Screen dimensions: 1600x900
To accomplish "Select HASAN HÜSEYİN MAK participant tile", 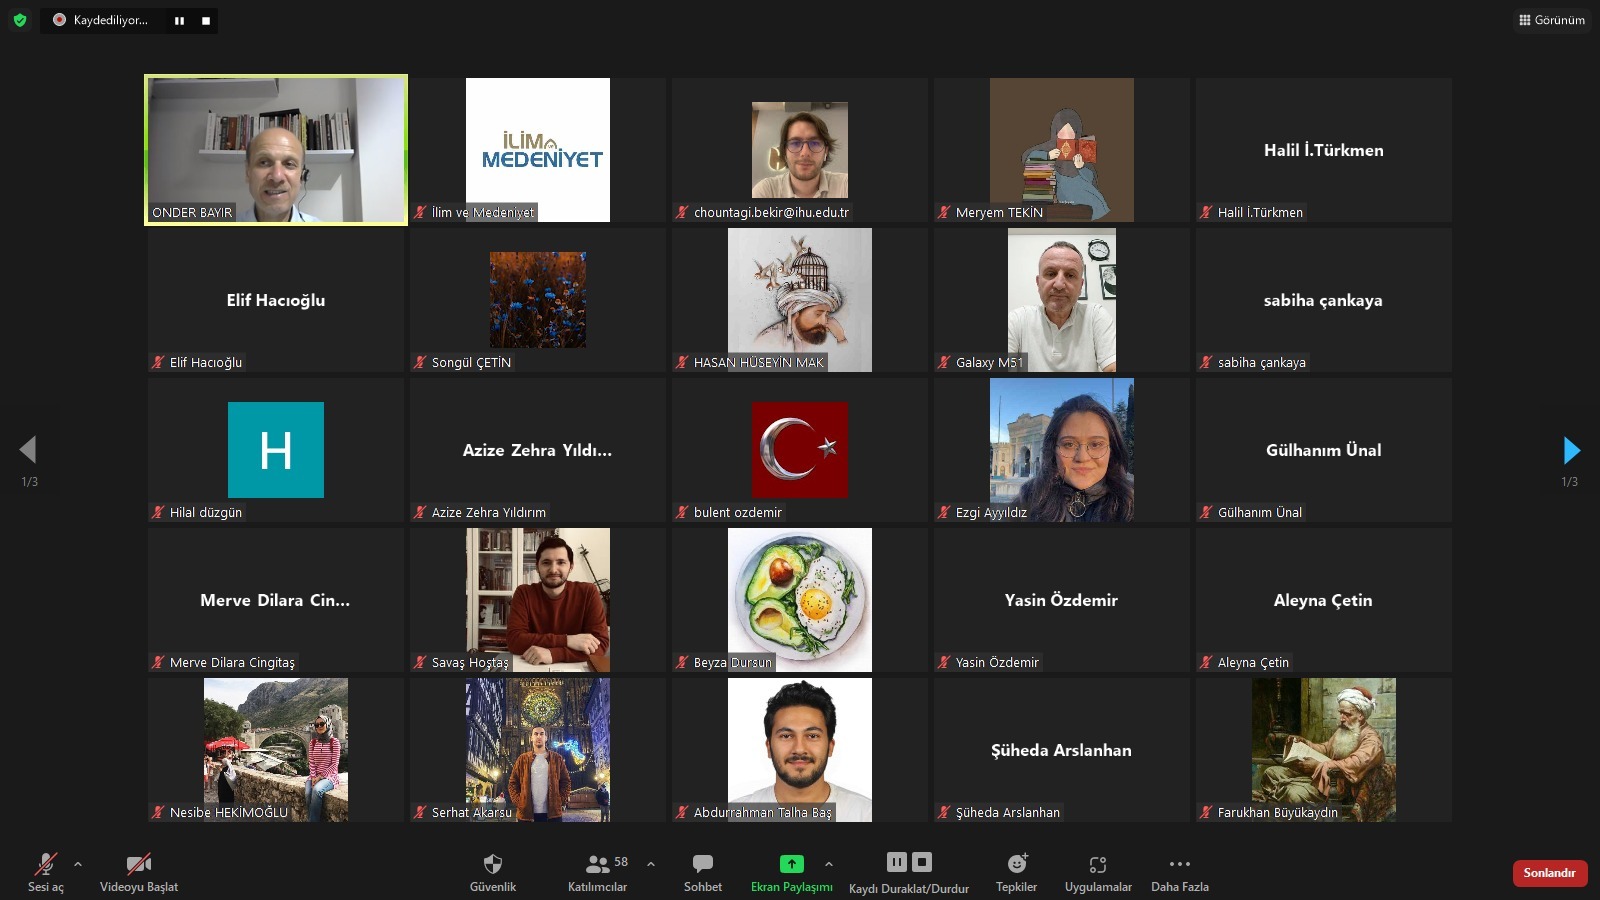I will click(800, 300).
